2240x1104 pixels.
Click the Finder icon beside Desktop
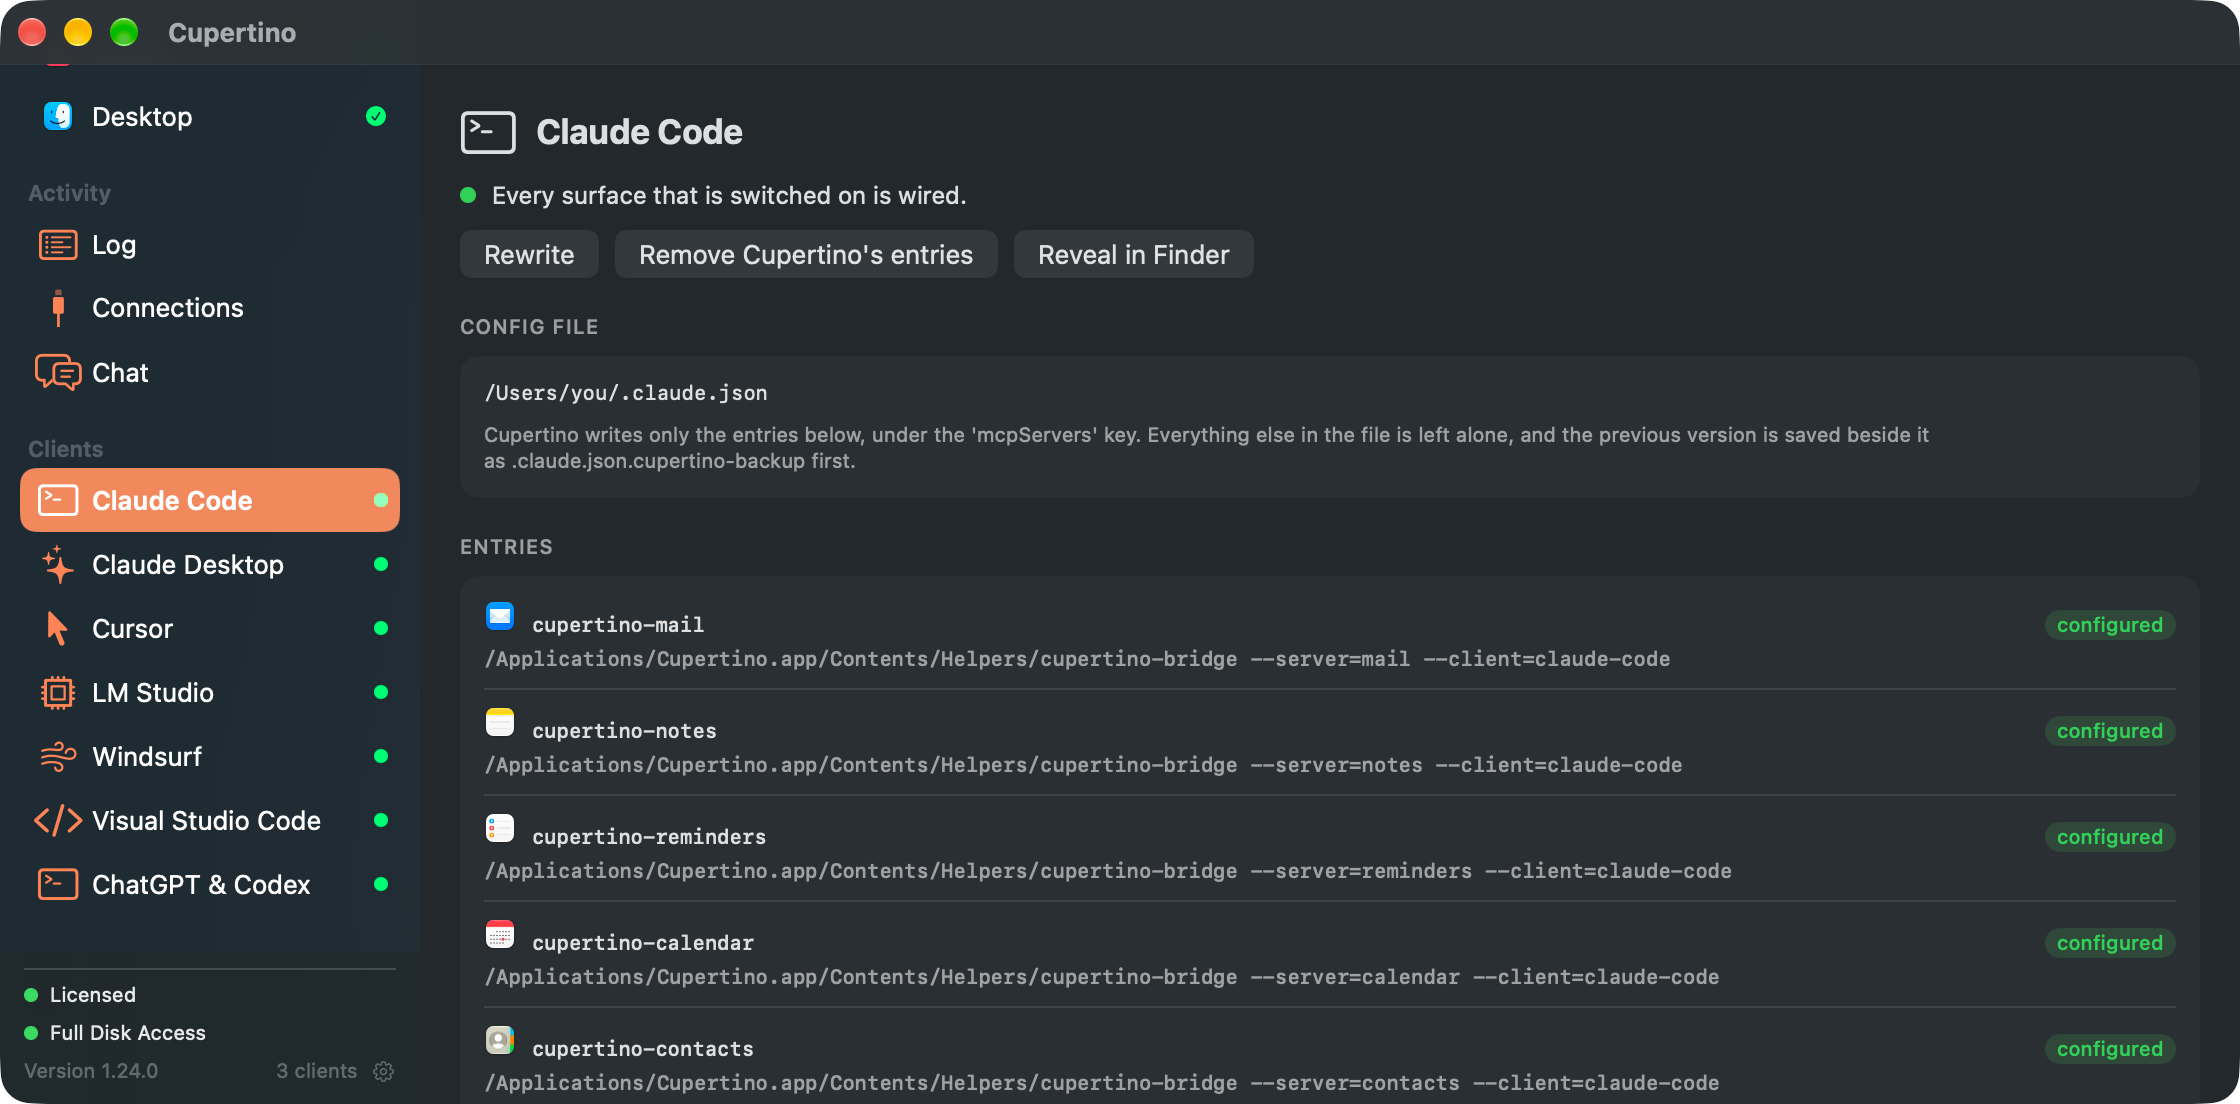click(x=58, y=116)
